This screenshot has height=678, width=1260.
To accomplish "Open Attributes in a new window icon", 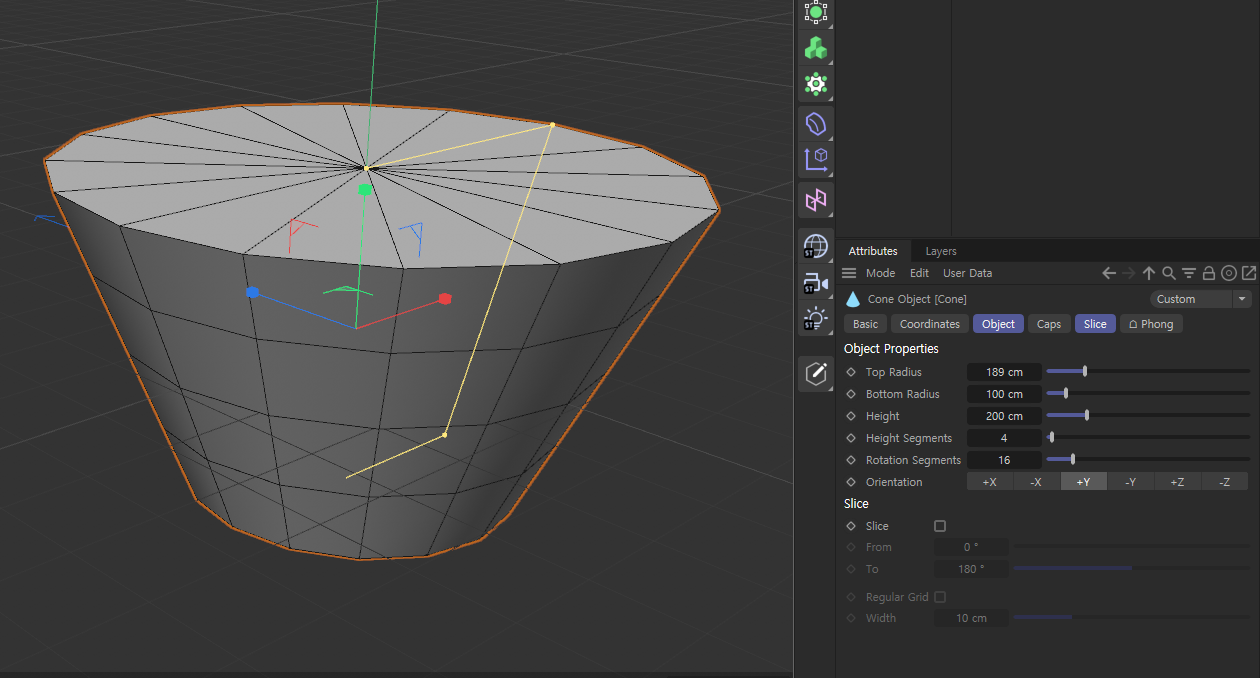I will pyautogui.click(x=1249, y=273).
